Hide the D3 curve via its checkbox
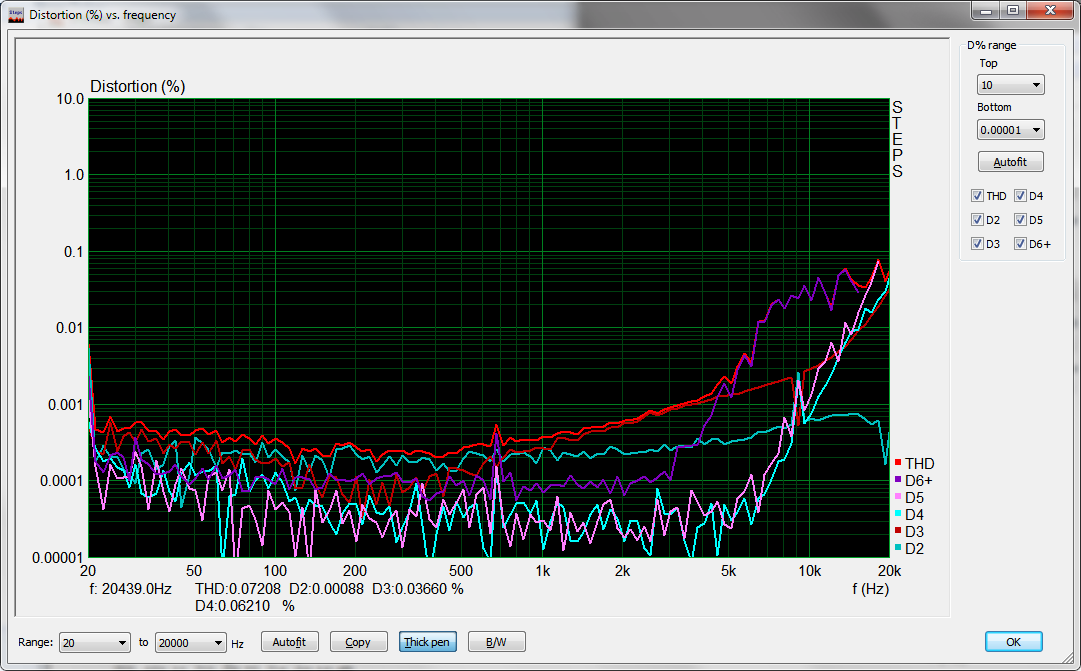1081x671 pixels. click(x=977, y=244)
